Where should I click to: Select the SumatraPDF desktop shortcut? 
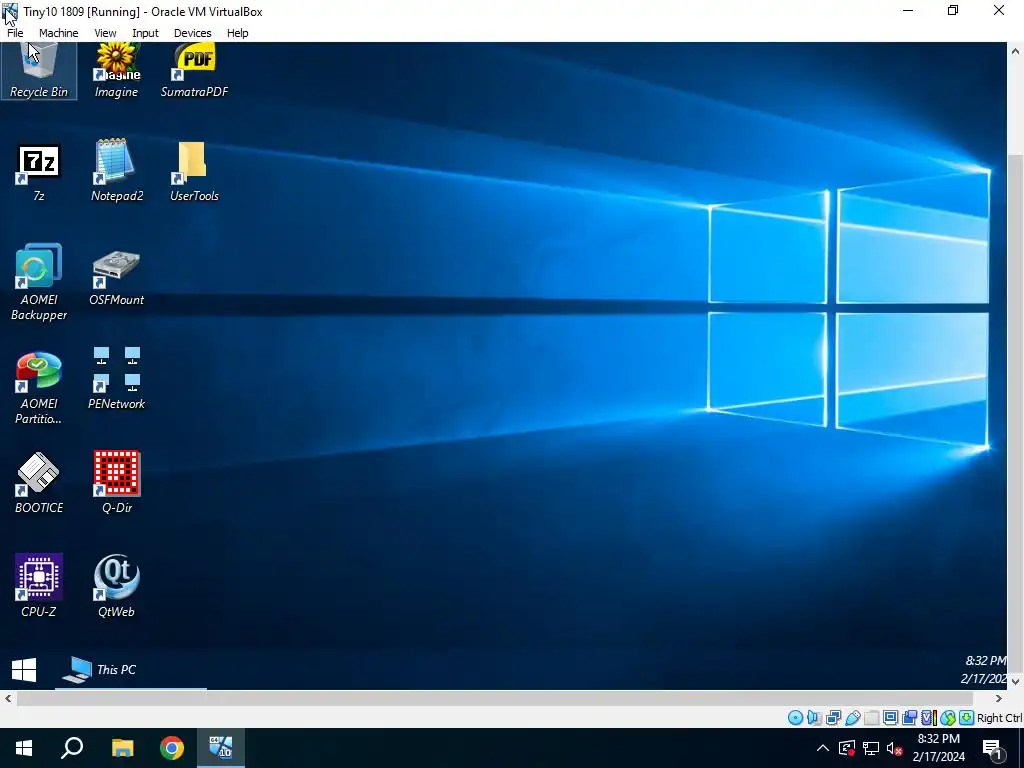(x=194, y=71)
